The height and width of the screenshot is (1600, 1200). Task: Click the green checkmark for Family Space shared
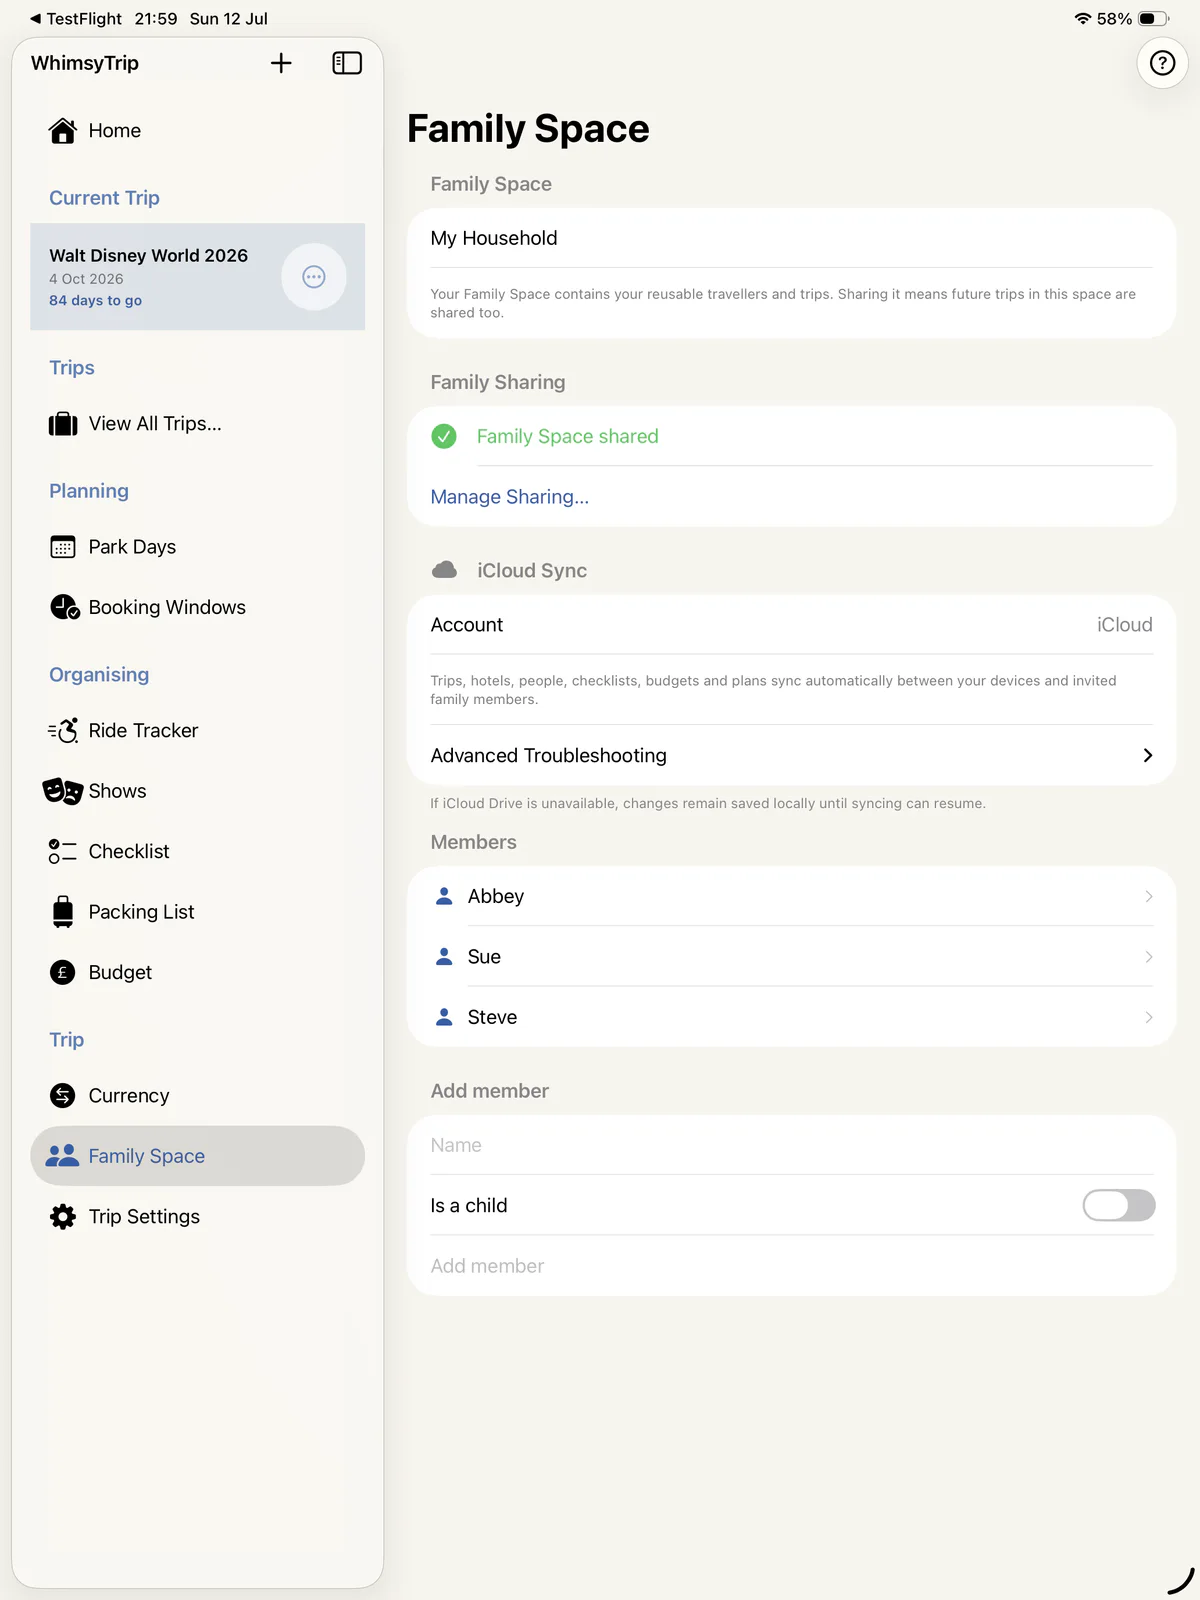[x=444, y=436]
